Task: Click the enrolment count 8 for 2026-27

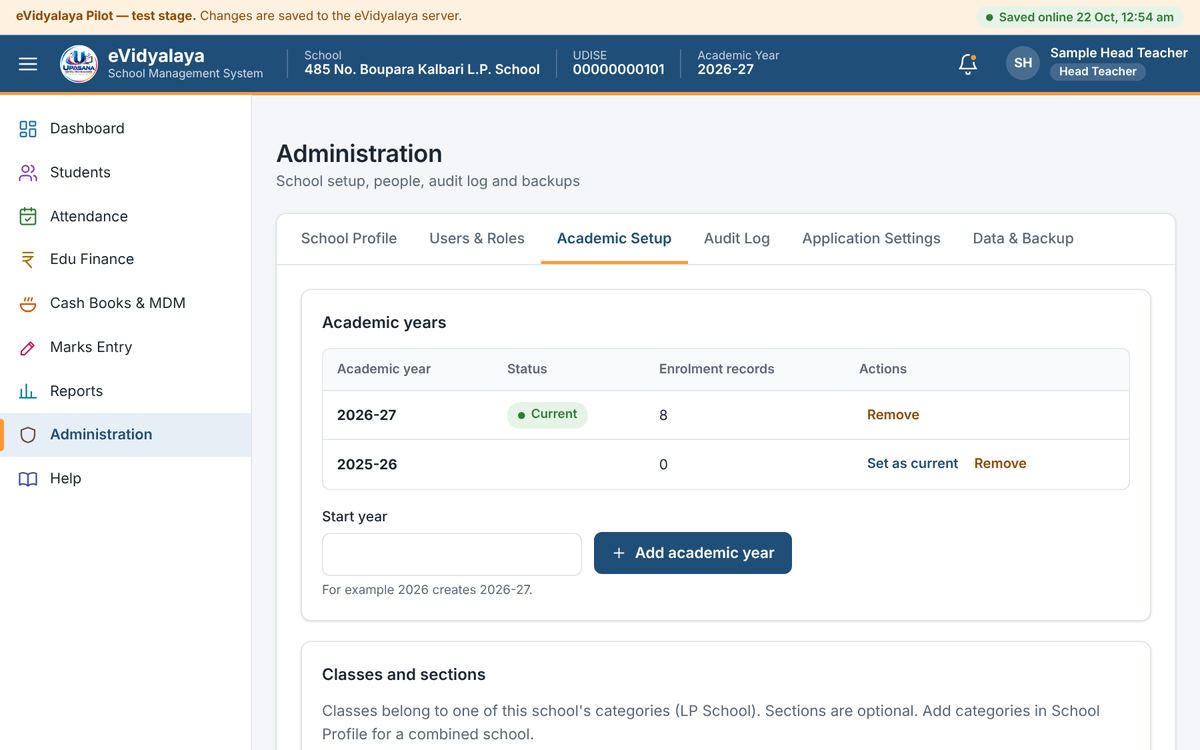Action: pos(663,415)
